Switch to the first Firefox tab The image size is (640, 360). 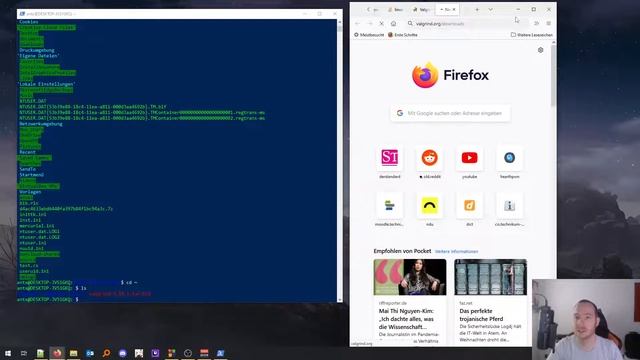[373, 9]
